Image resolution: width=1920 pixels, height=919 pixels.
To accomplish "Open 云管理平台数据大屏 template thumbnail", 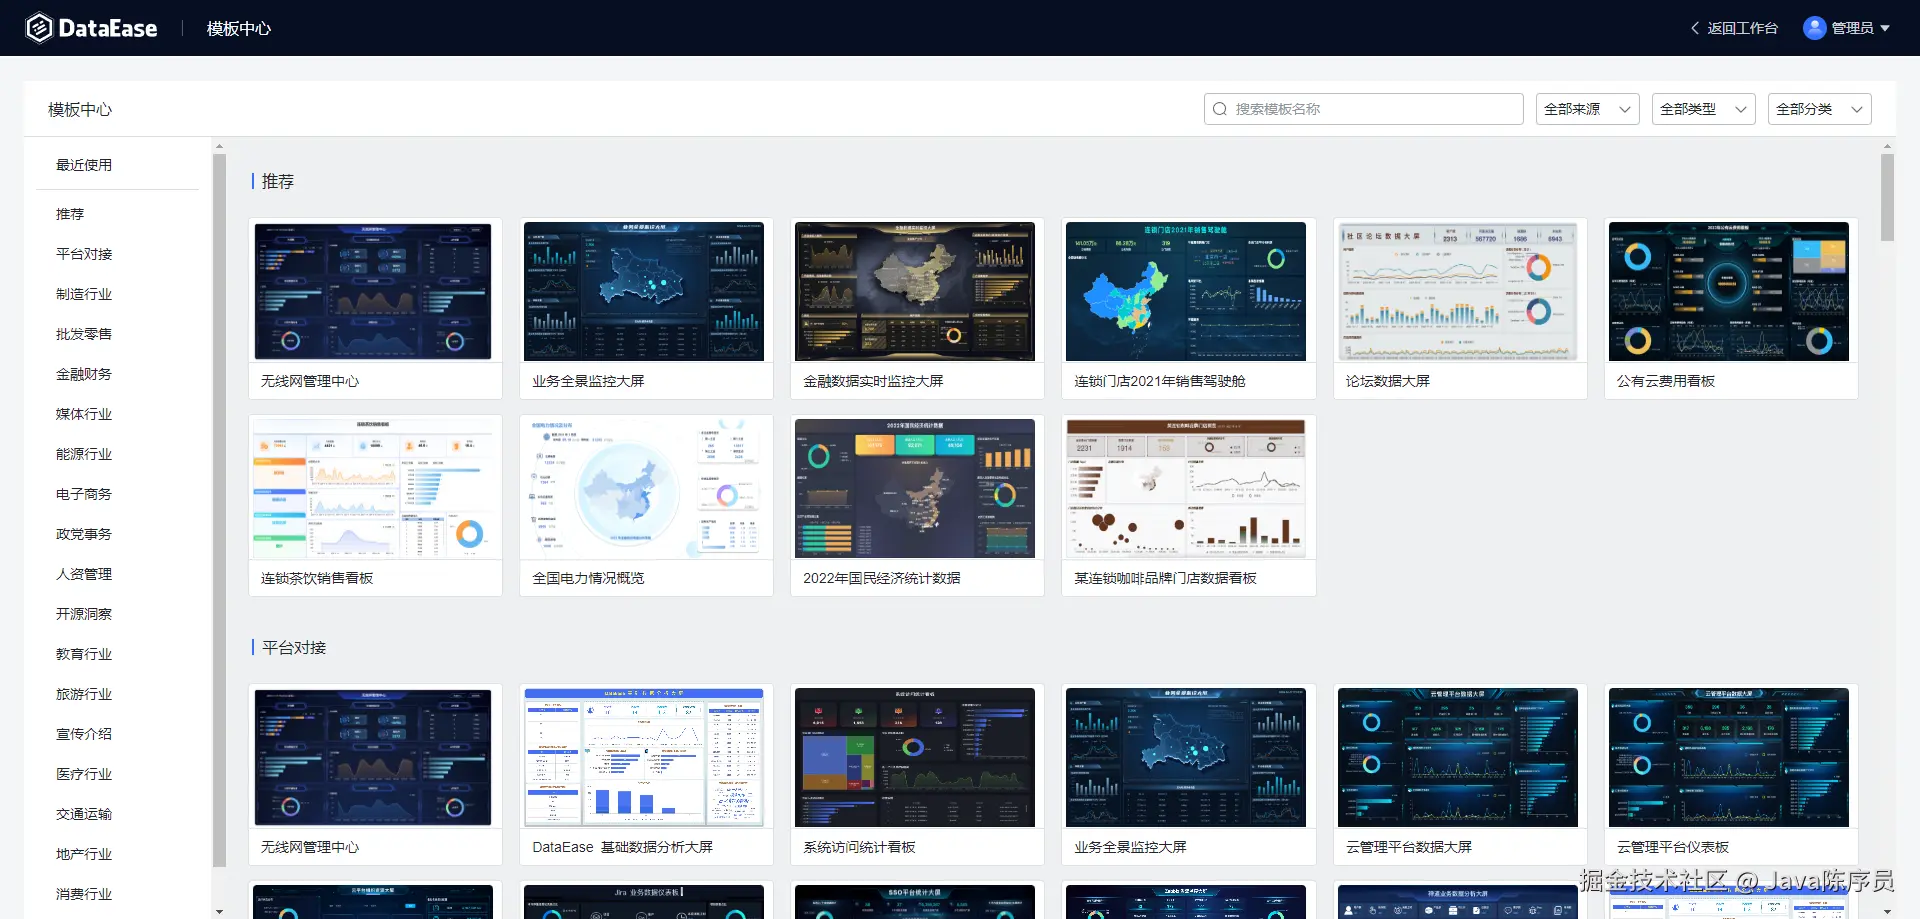I will tap(1458, 757).
